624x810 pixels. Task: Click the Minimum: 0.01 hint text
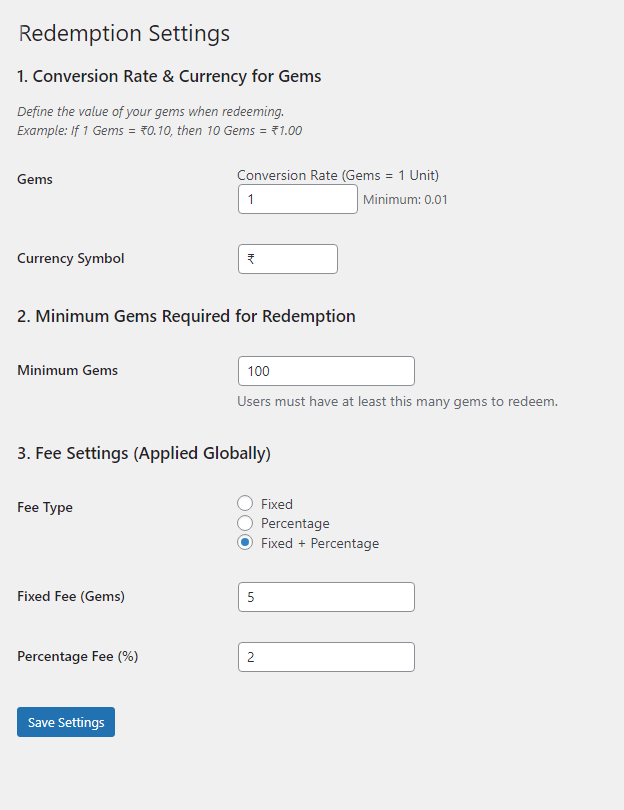tap(405, 199)
